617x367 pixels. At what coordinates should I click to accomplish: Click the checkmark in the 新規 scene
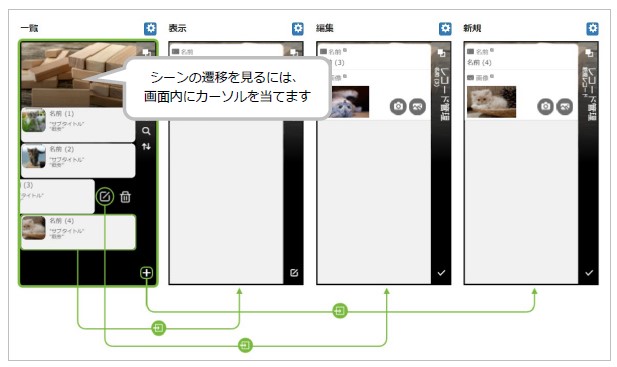click(589, 273)
